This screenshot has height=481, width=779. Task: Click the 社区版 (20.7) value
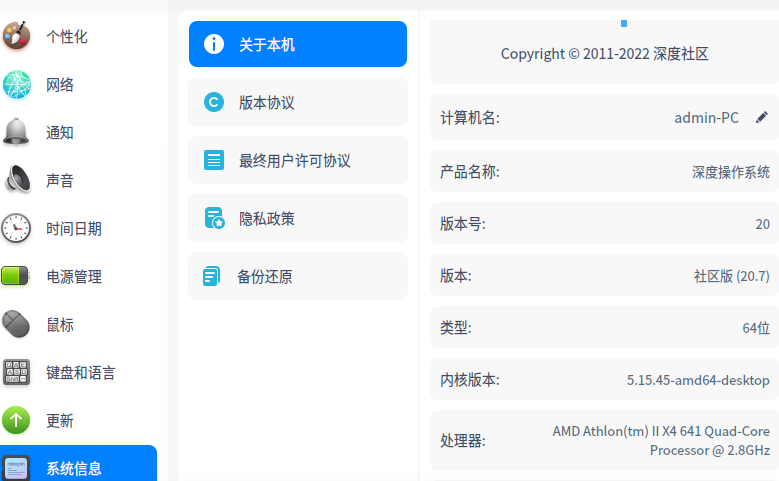pos(732,276)
